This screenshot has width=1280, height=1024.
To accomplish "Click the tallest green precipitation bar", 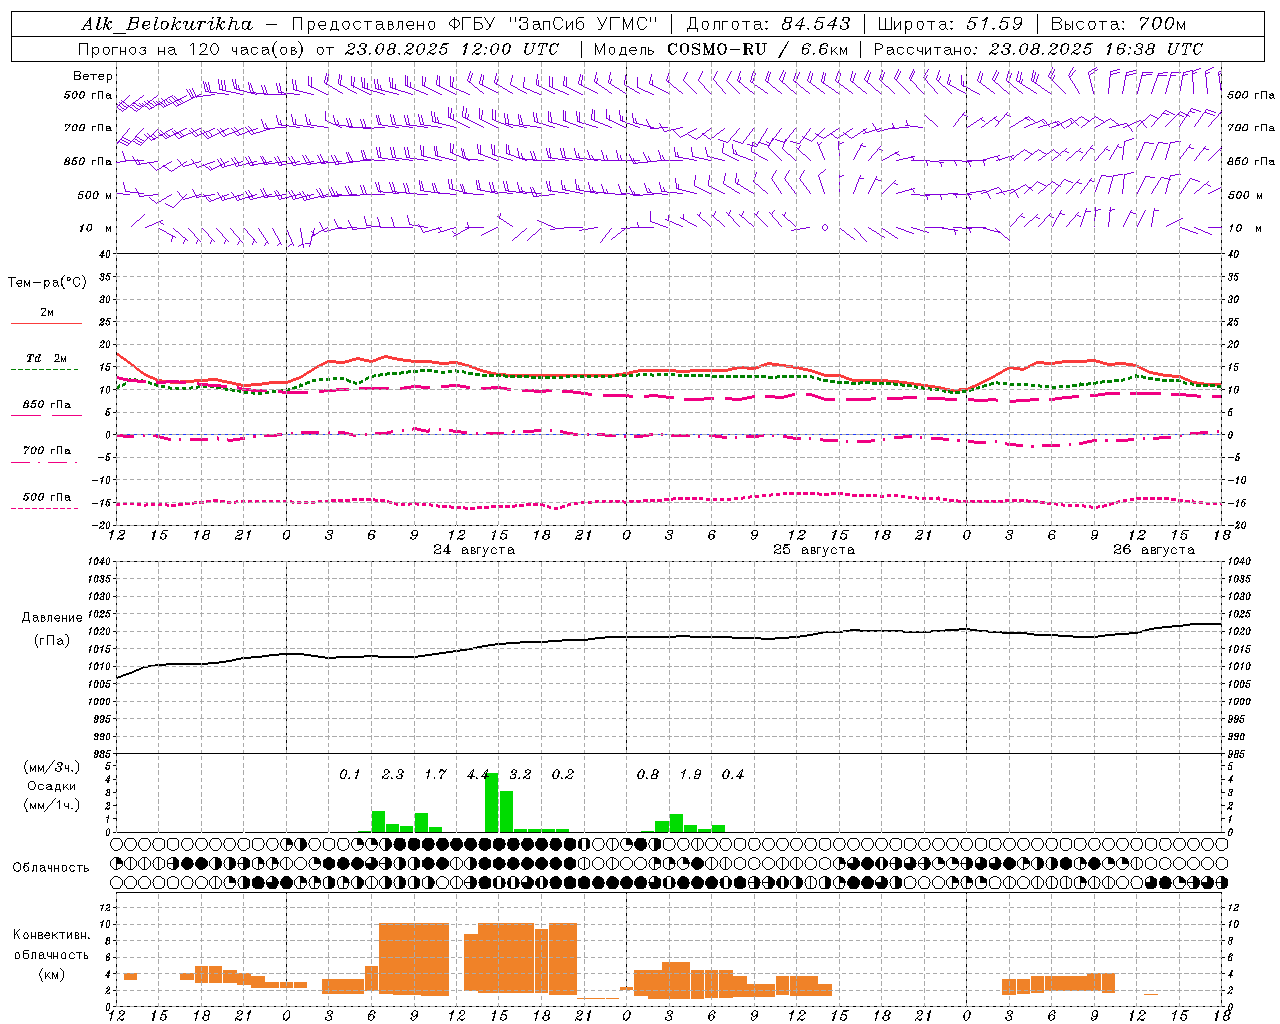I will 491,803.
